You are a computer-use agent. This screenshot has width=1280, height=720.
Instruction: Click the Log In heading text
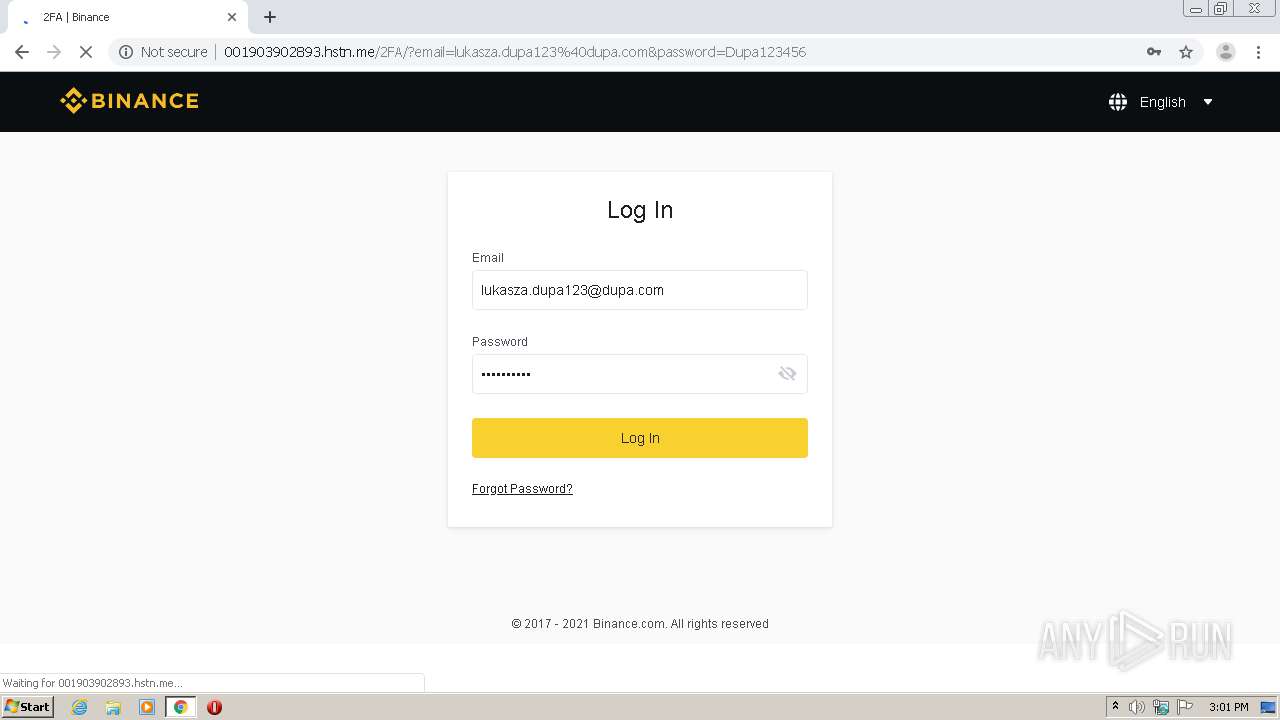coord(640,210)
